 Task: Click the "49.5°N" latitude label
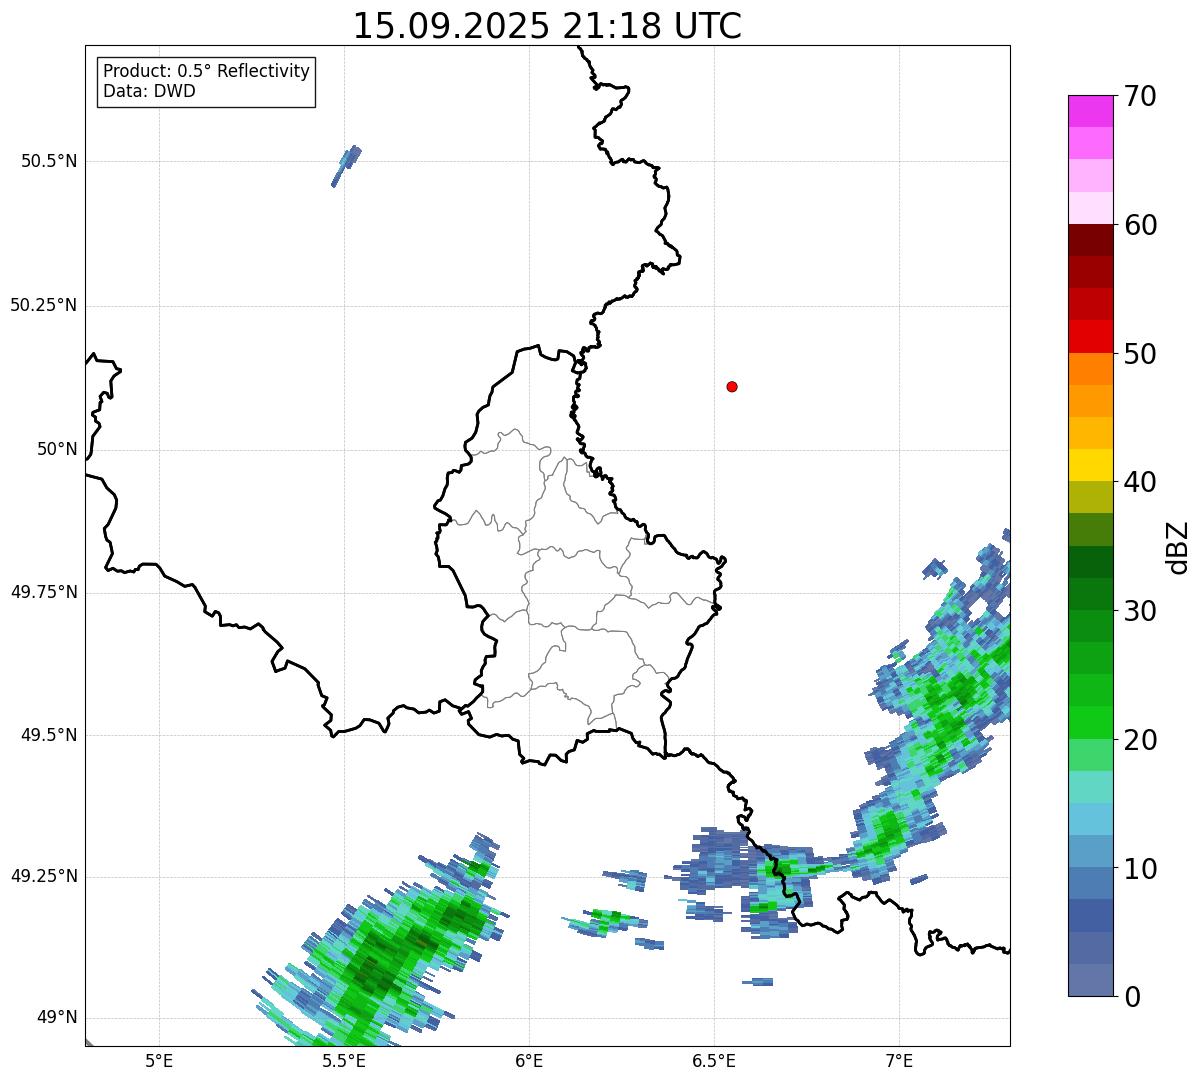pos(48,735)
